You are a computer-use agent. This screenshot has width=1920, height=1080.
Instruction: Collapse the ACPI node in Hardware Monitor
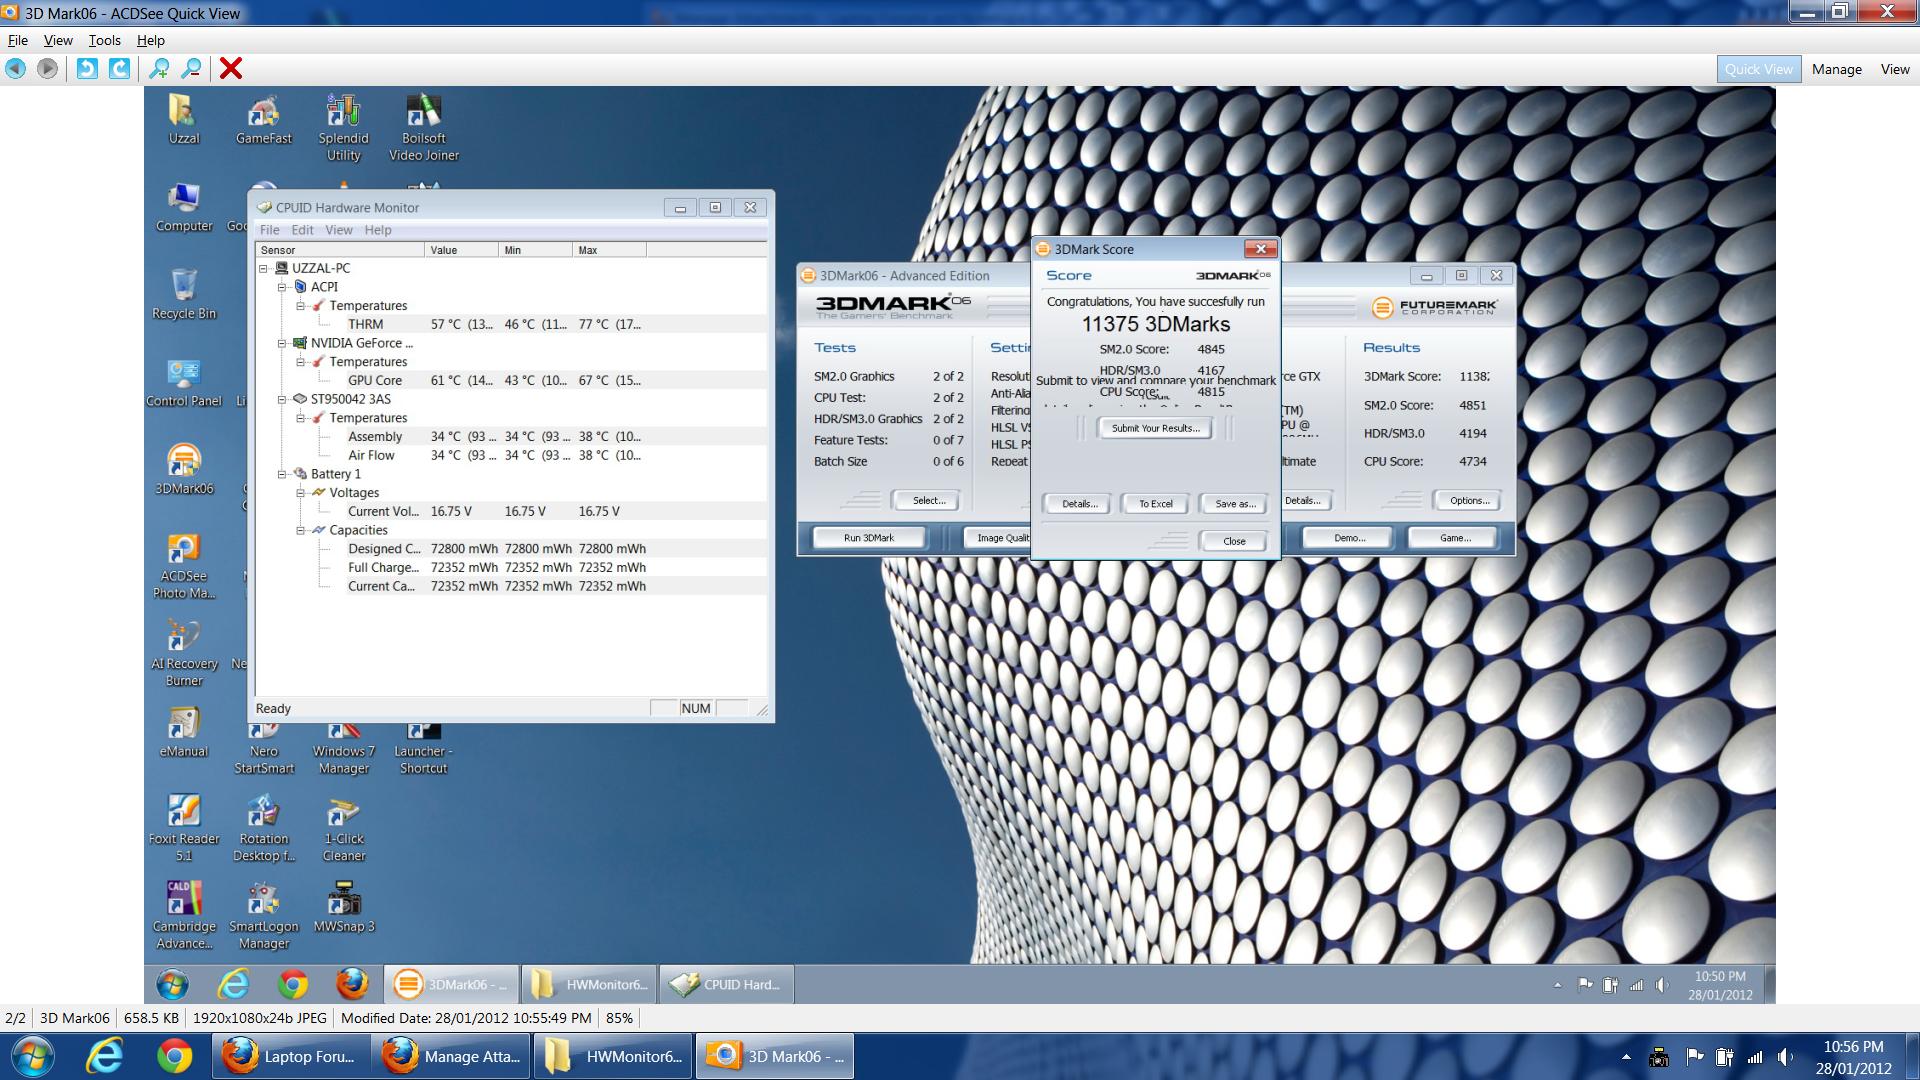tap(282, 287)
